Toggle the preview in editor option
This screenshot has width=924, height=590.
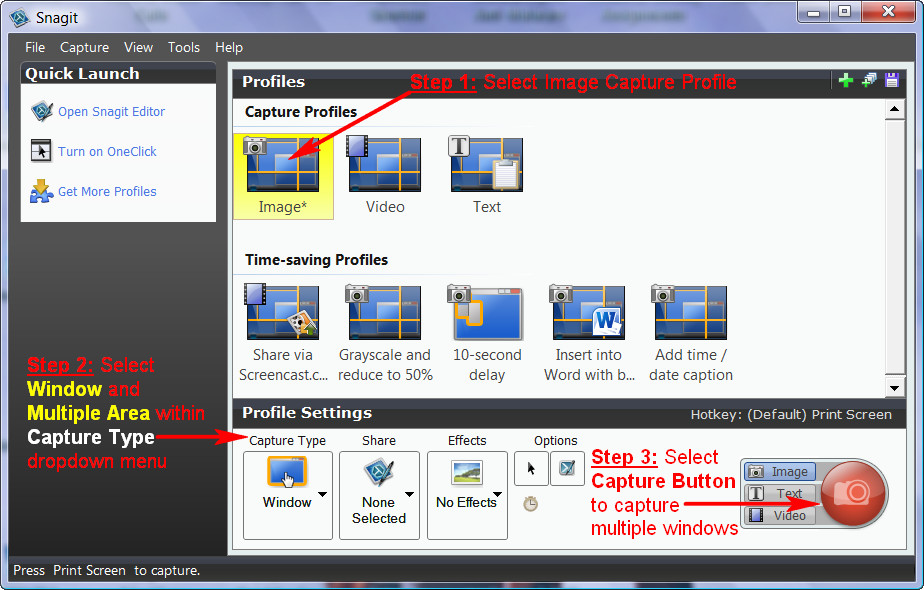567,468
